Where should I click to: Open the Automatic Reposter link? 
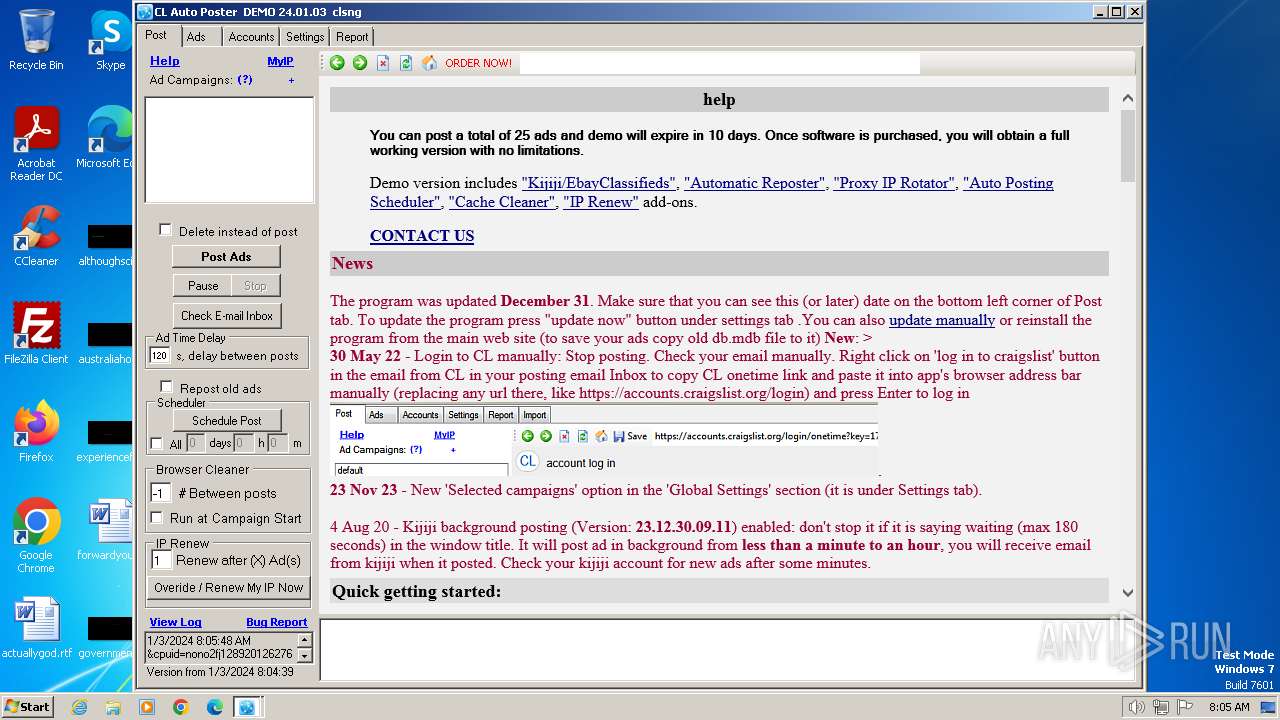[x=755, y=183]
